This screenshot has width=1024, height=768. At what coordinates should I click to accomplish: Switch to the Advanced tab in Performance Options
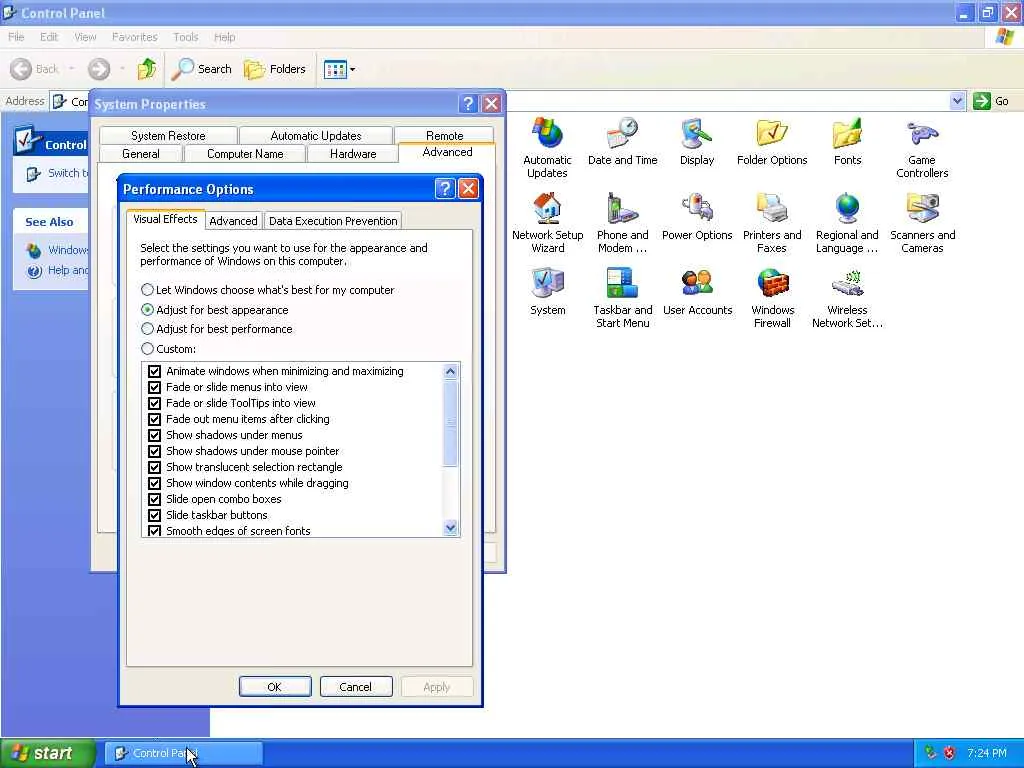[x=233, y=221]
